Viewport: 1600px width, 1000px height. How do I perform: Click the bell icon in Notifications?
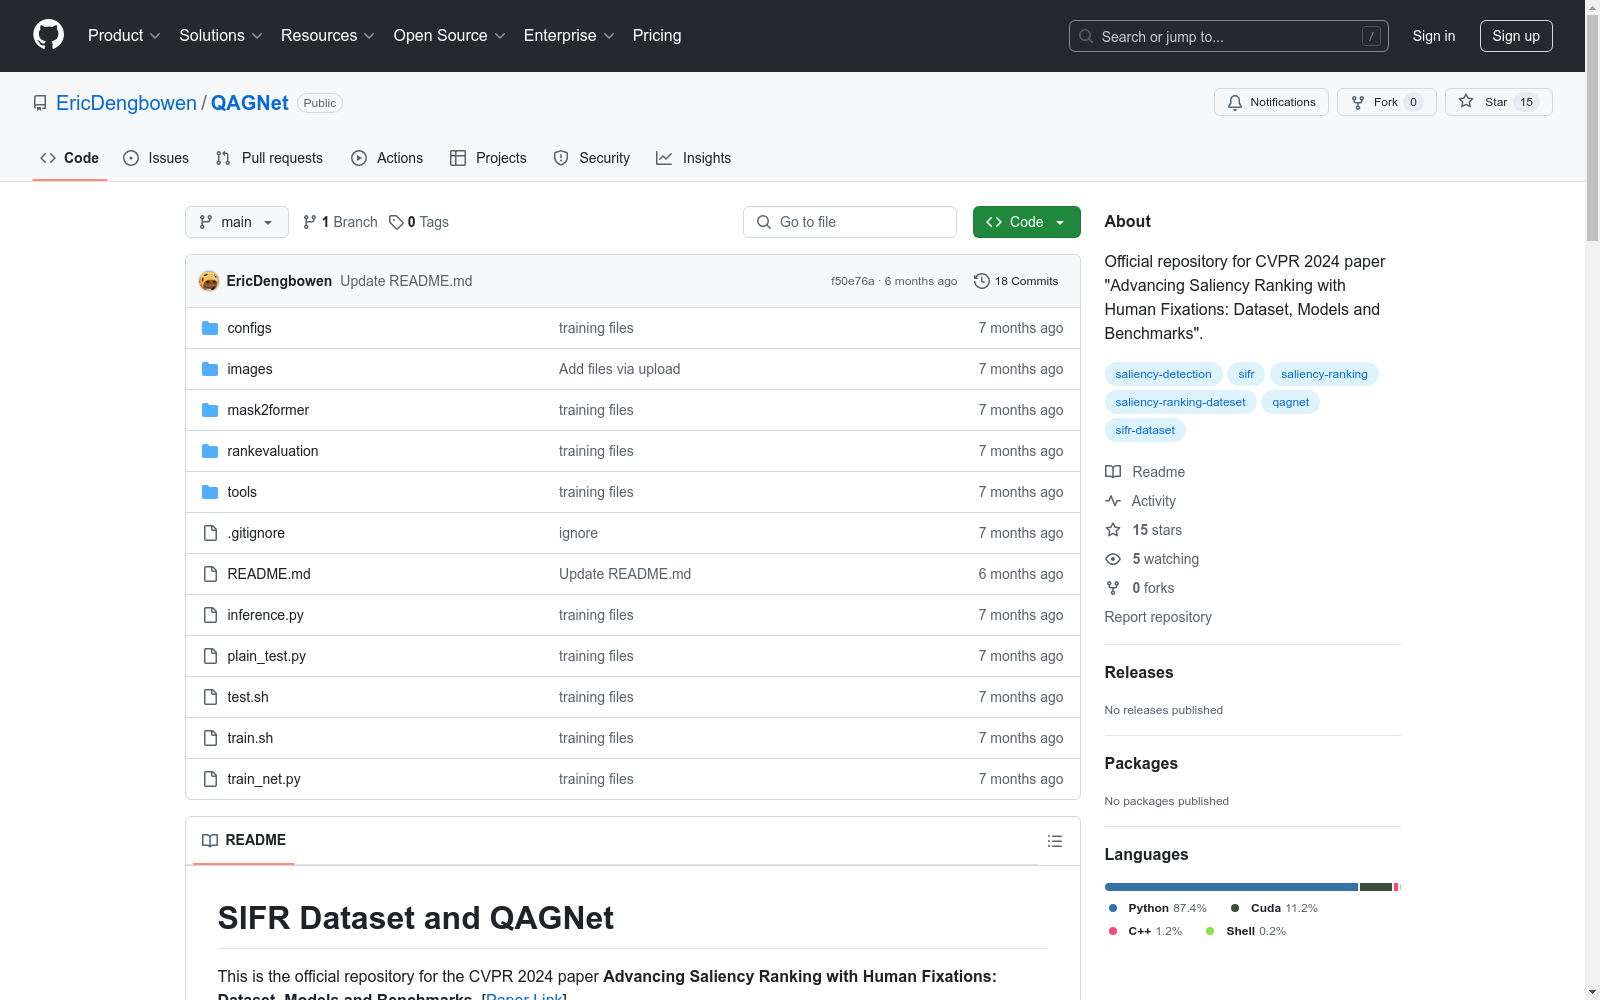(1235, 102)
